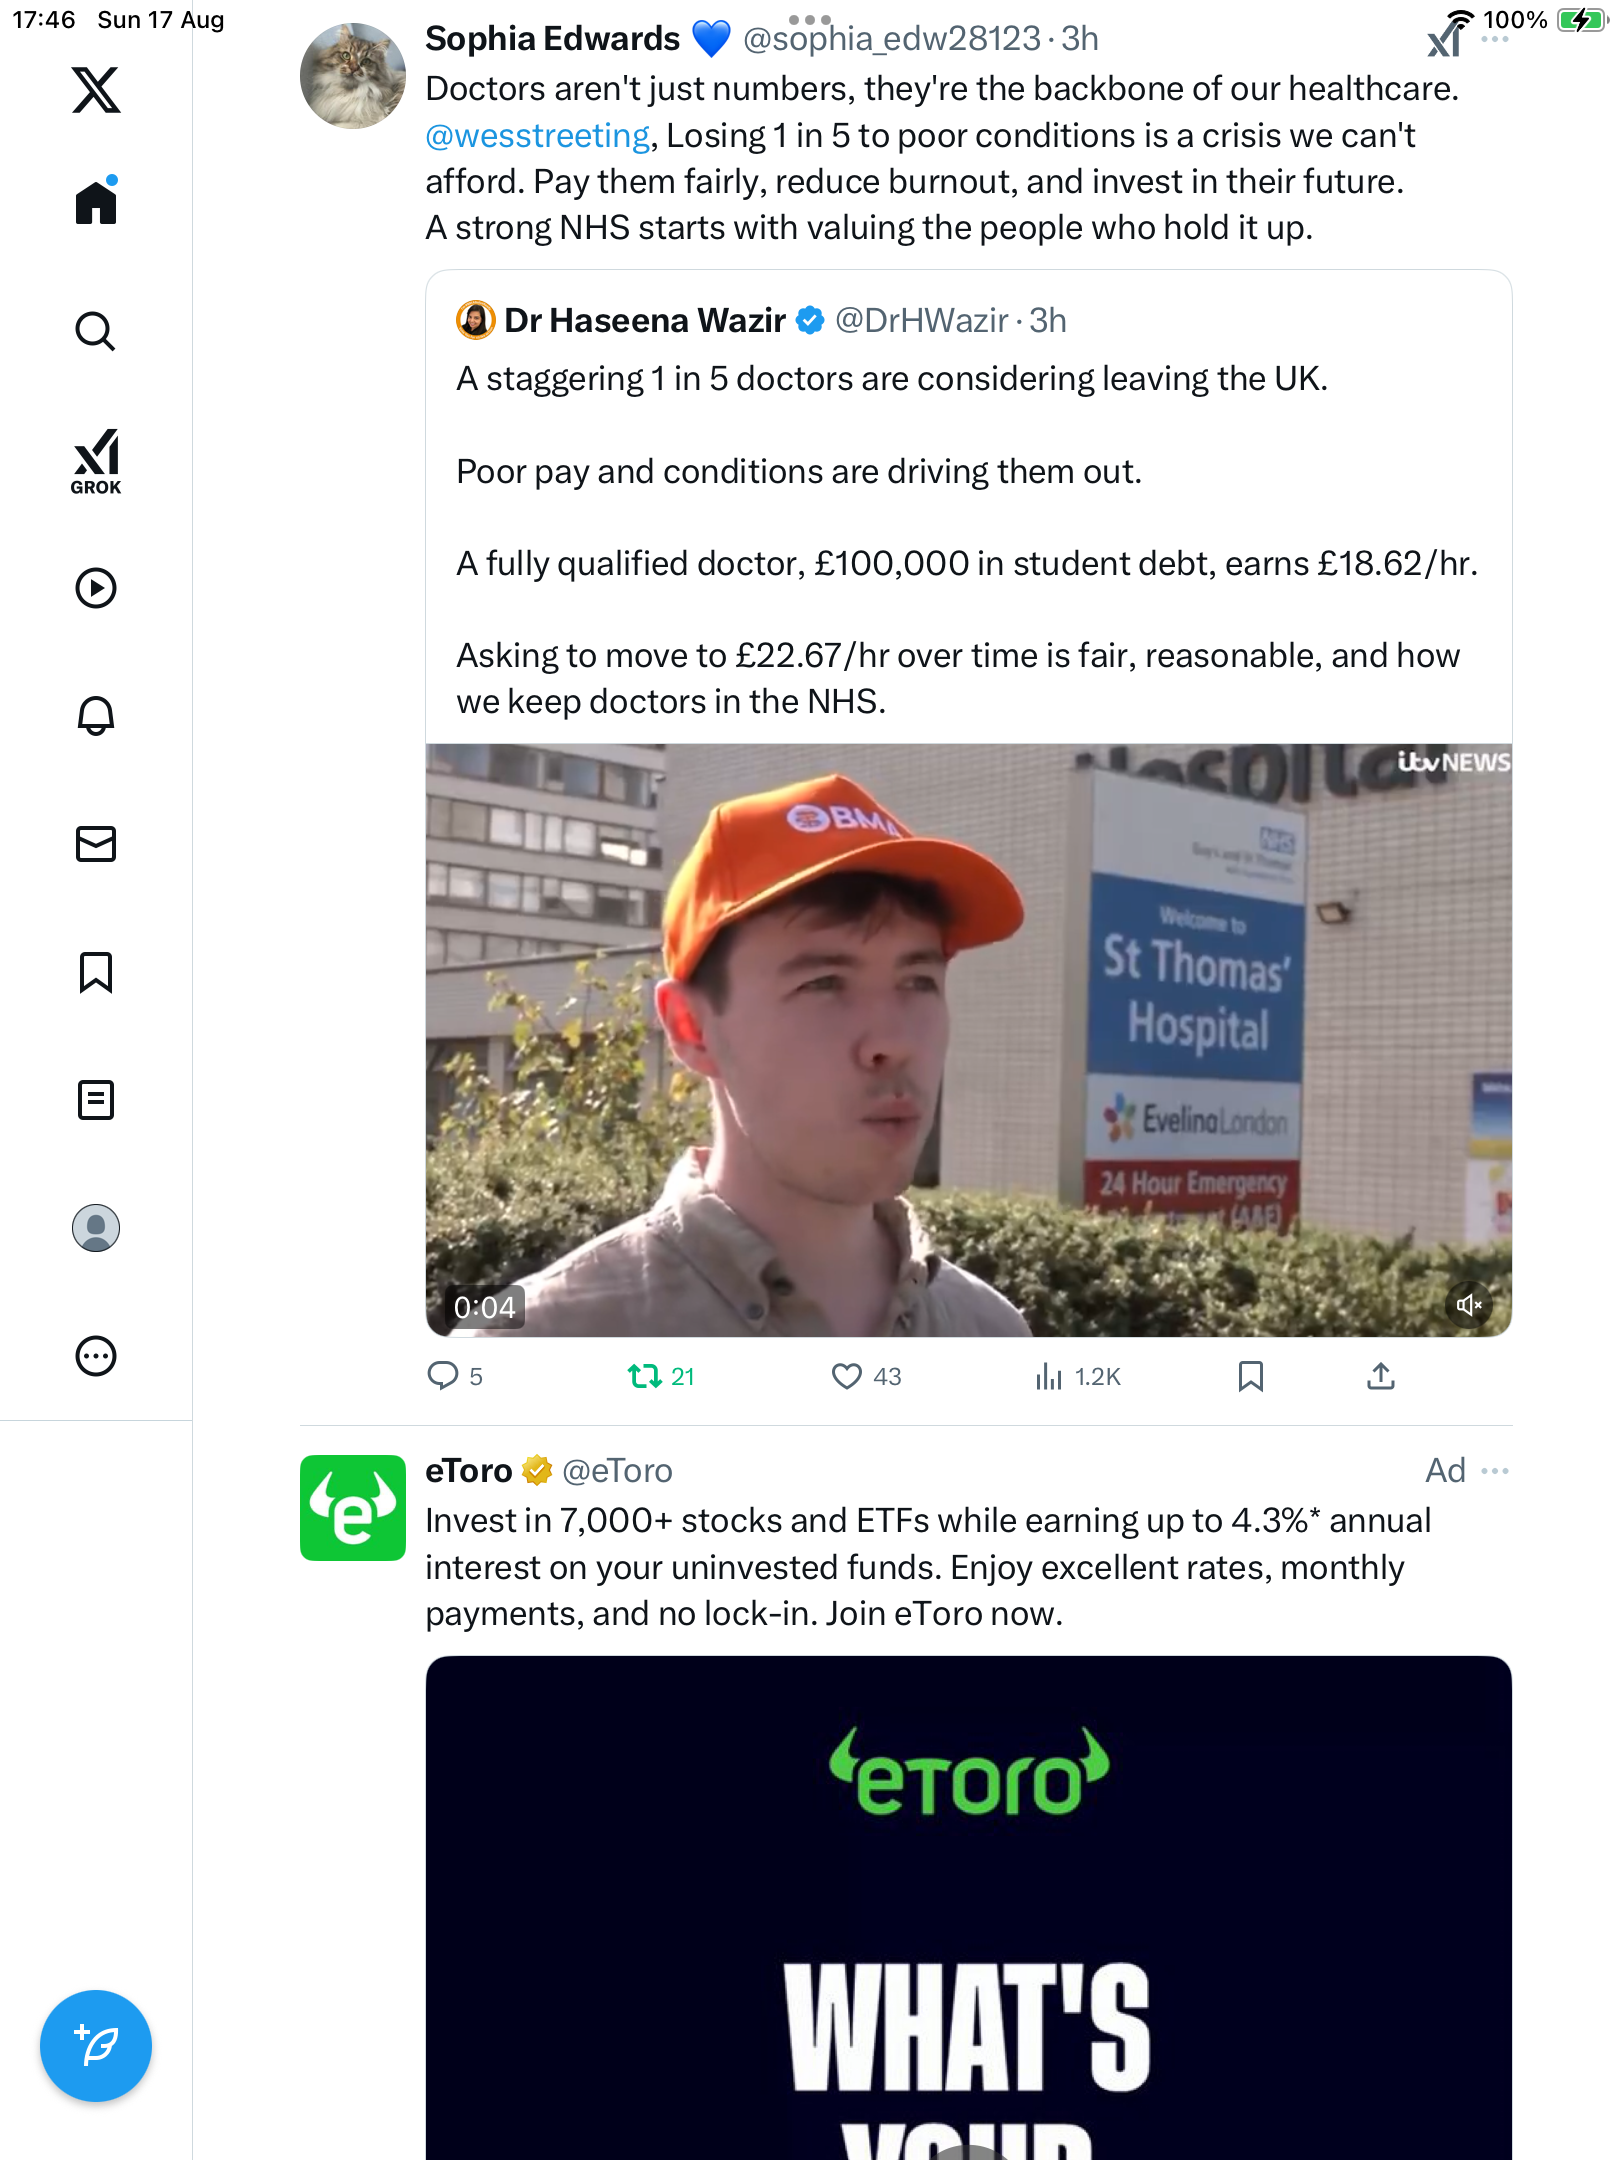1620x2160 pixels.
Task: Unmute the ITV News video
Action: coord(1469,1304)
